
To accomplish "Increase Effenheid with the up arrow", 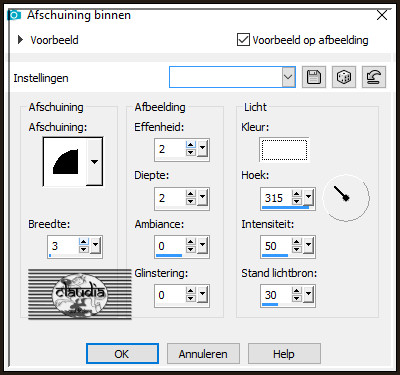I will [x=191, y=145].
